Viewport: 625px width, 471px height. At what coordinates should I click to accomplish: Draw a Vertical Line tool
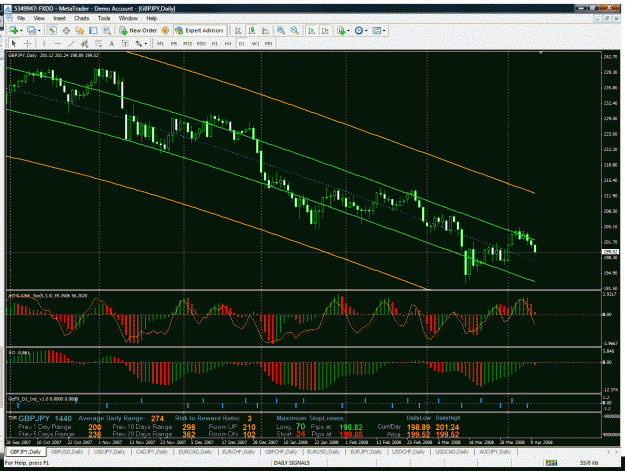[44, 43]
